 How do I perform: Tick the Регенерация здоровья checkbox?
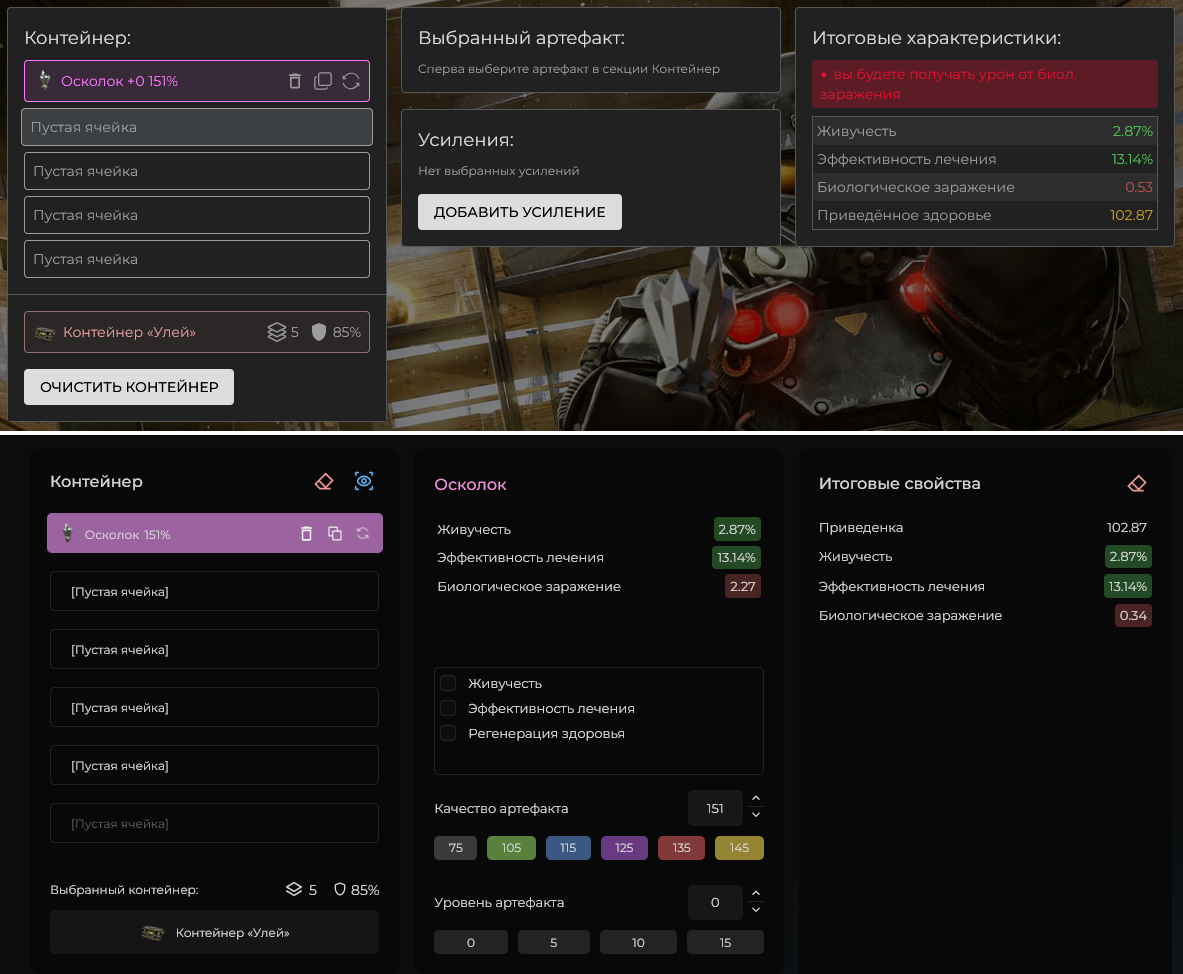[448, 733]
